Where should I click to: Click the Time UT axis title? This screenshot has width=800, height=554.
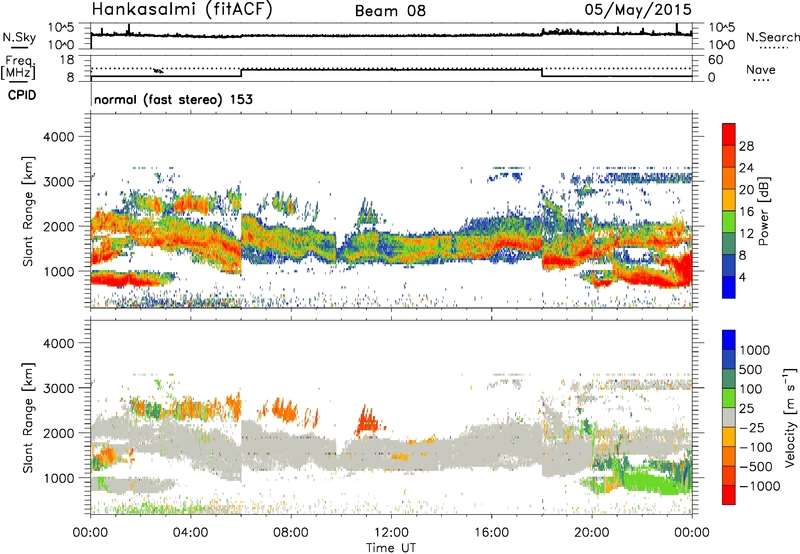[391, 548]
